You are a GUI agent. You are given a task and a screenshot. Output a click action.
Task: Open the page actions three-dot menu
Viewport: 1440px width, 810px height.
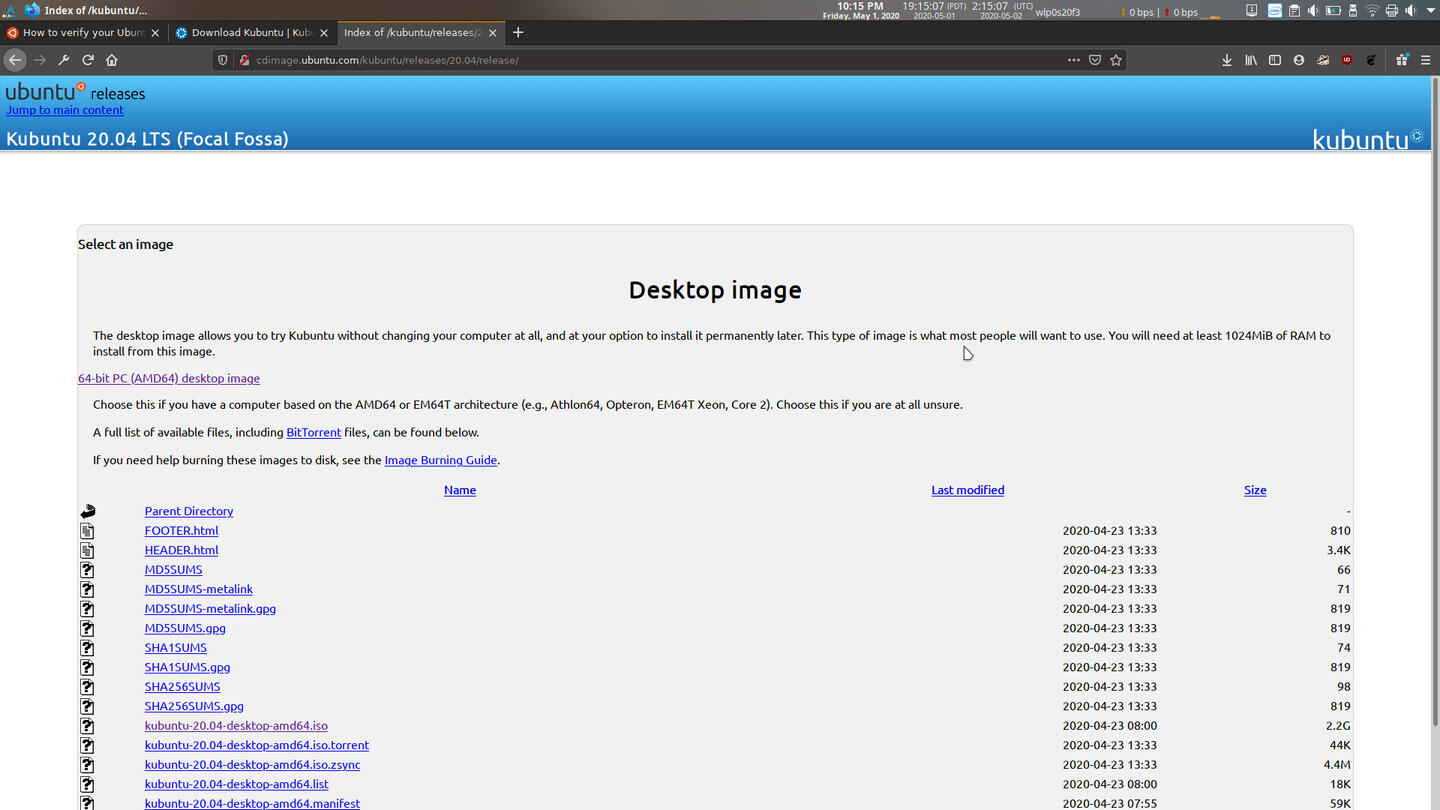point(1074,60)
